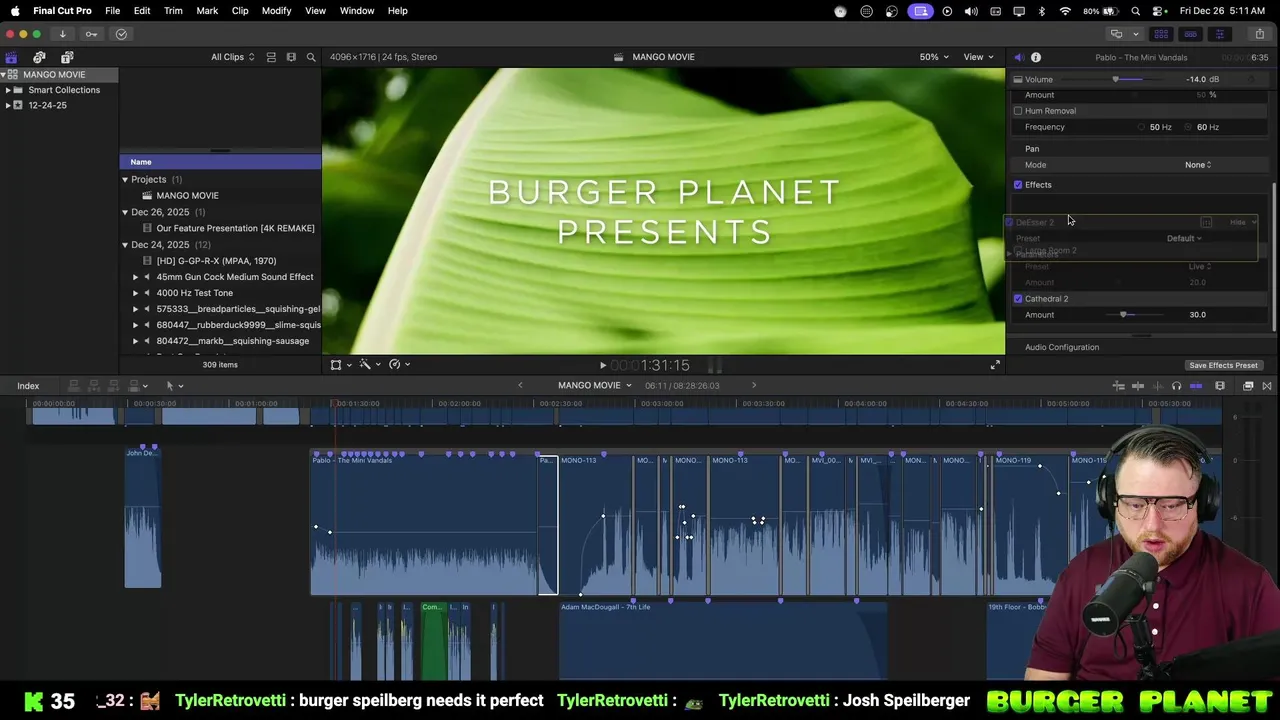The height and width of the screenshot is (720, 1280).
Task: Open the Transitions browser icon
Action: pos(1267,386)
